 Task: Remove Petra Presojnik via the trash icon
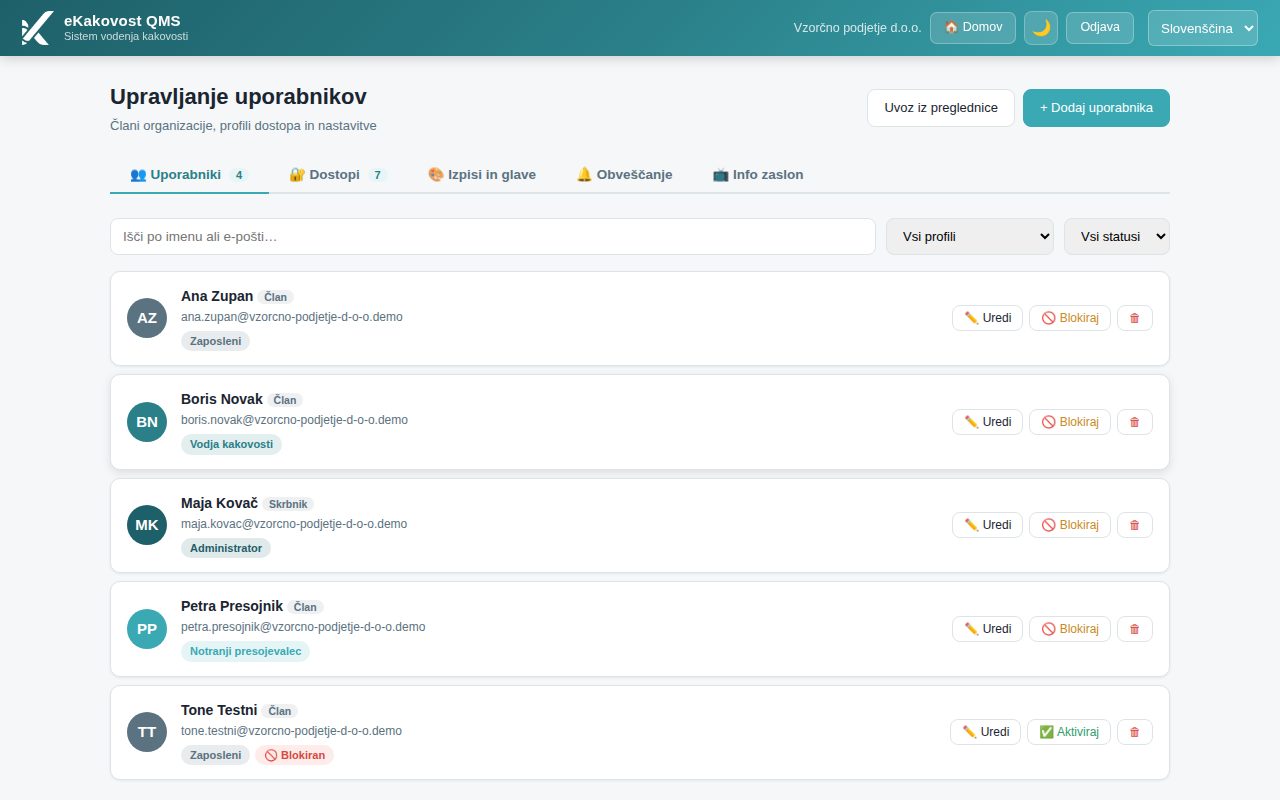tap(1134, 629)
